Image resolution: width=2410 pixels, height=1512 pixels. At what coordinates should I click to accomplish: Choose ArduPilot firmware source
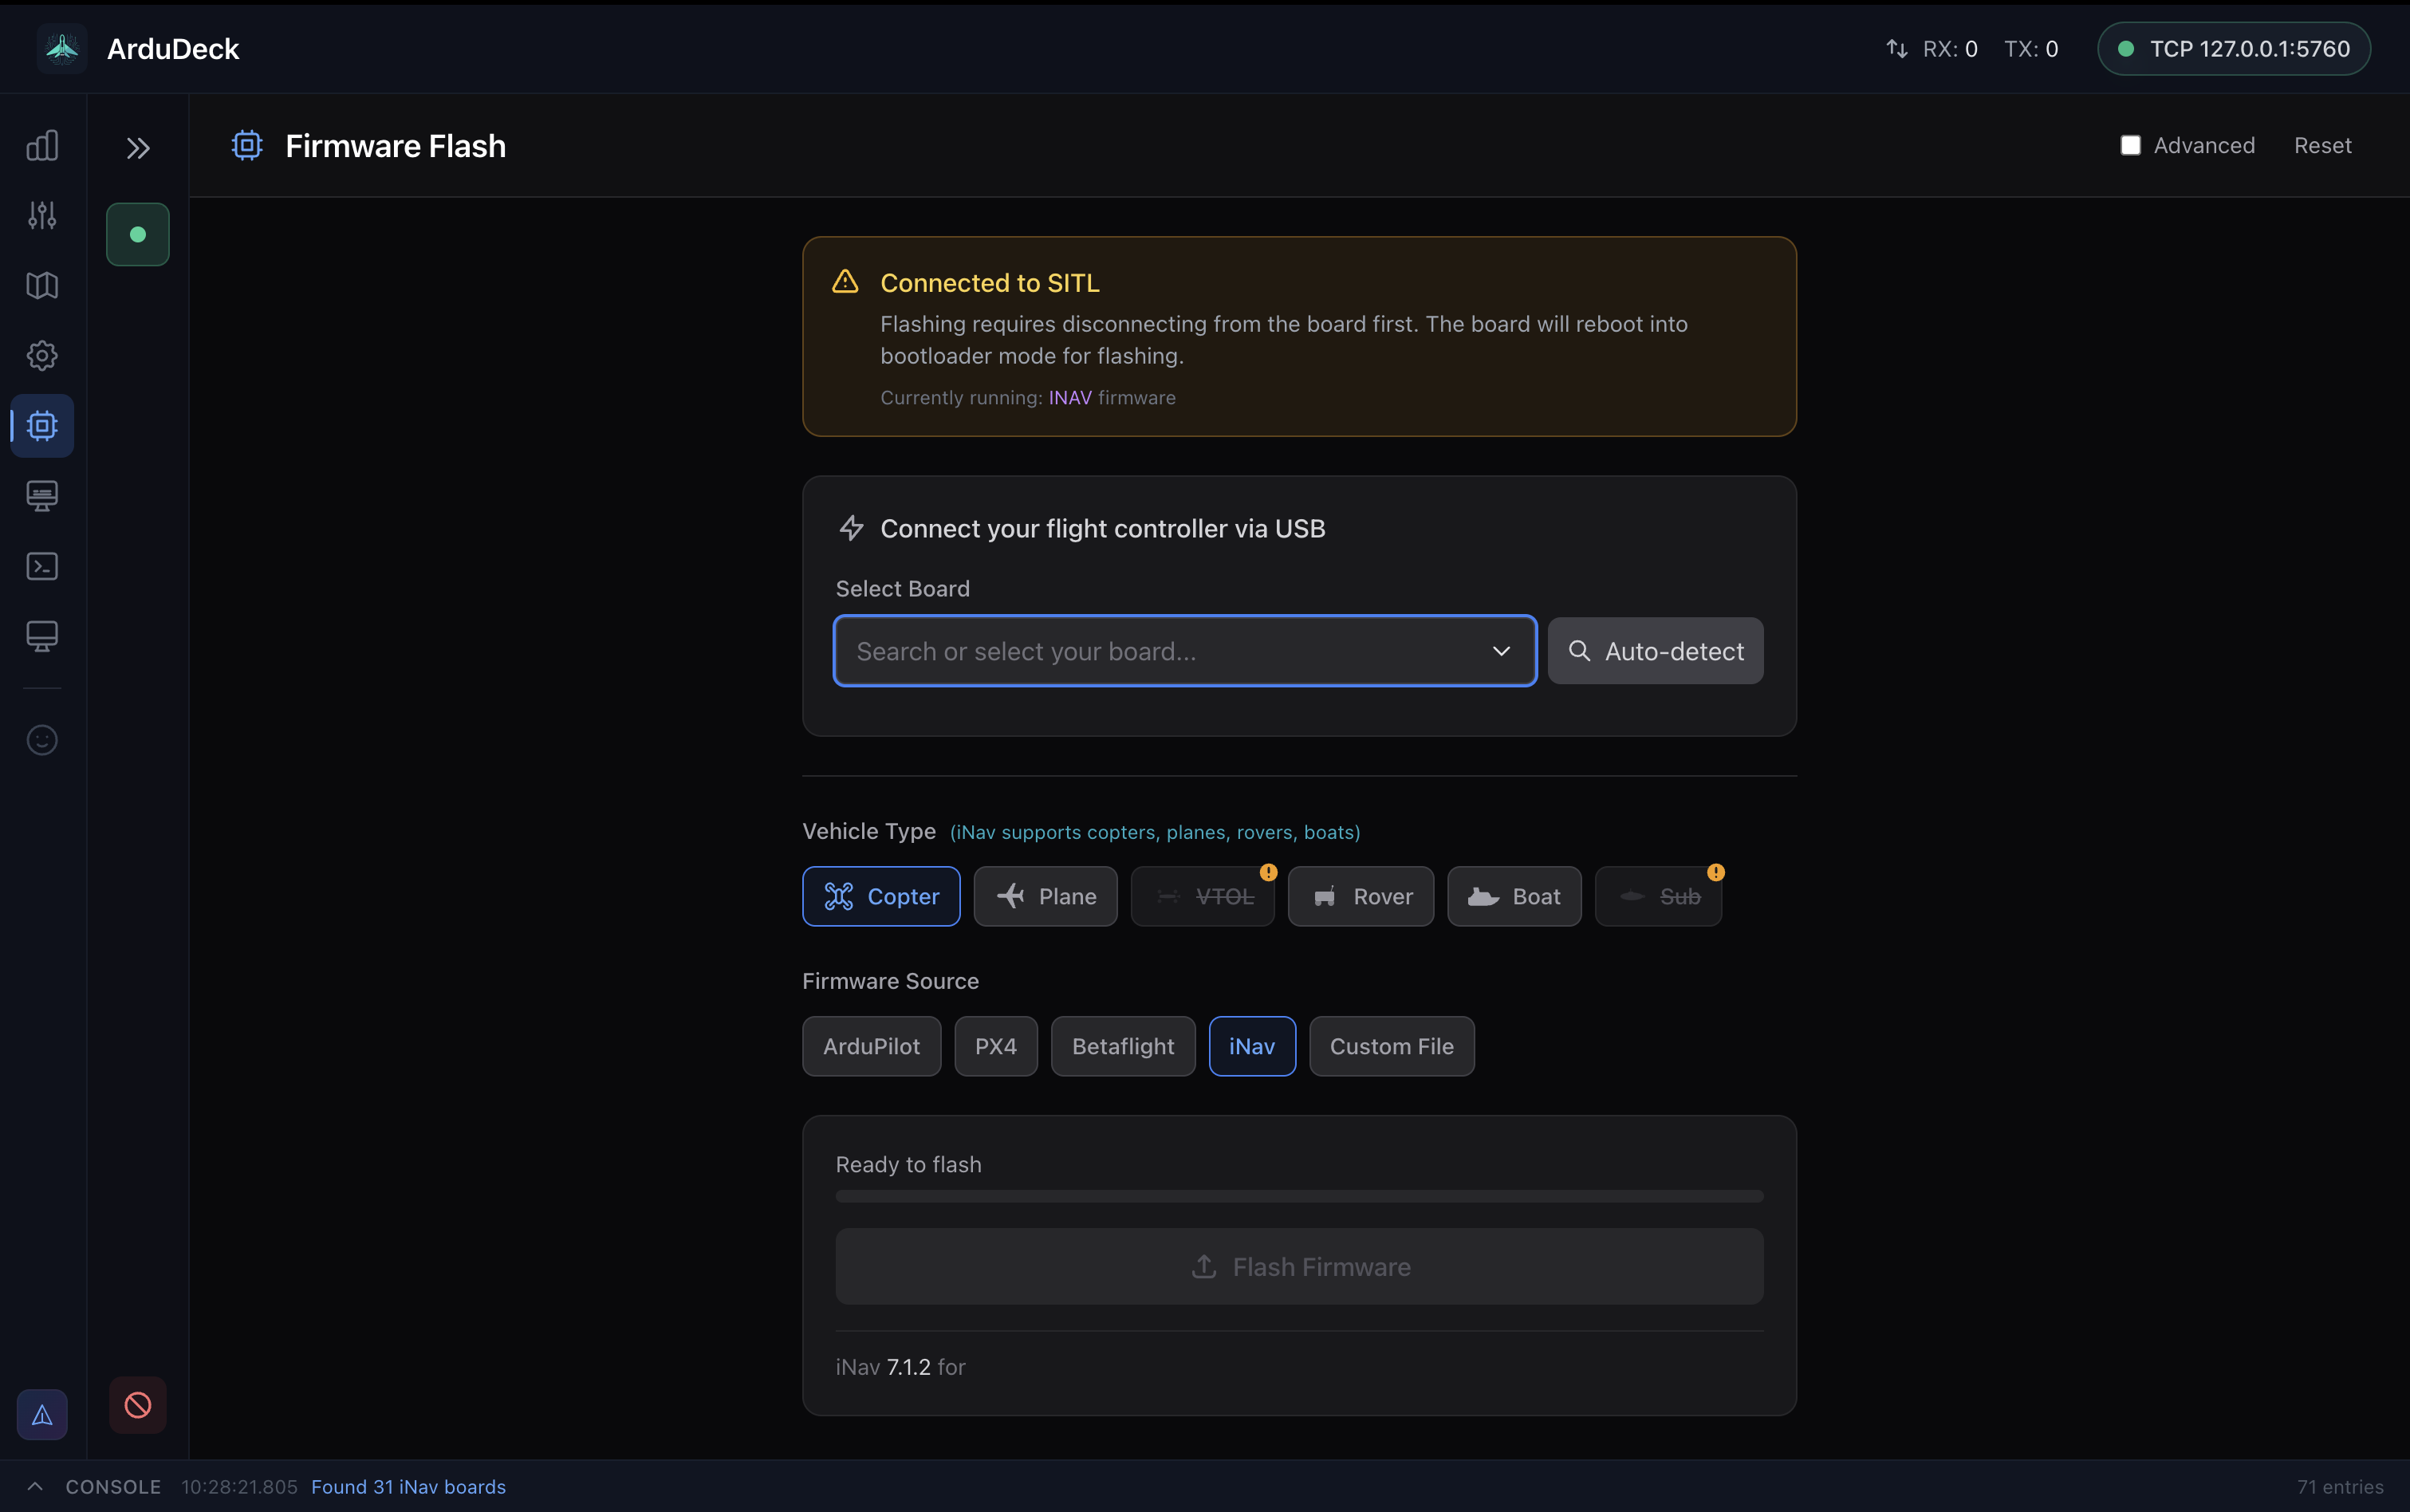(x=871, y=1046)
